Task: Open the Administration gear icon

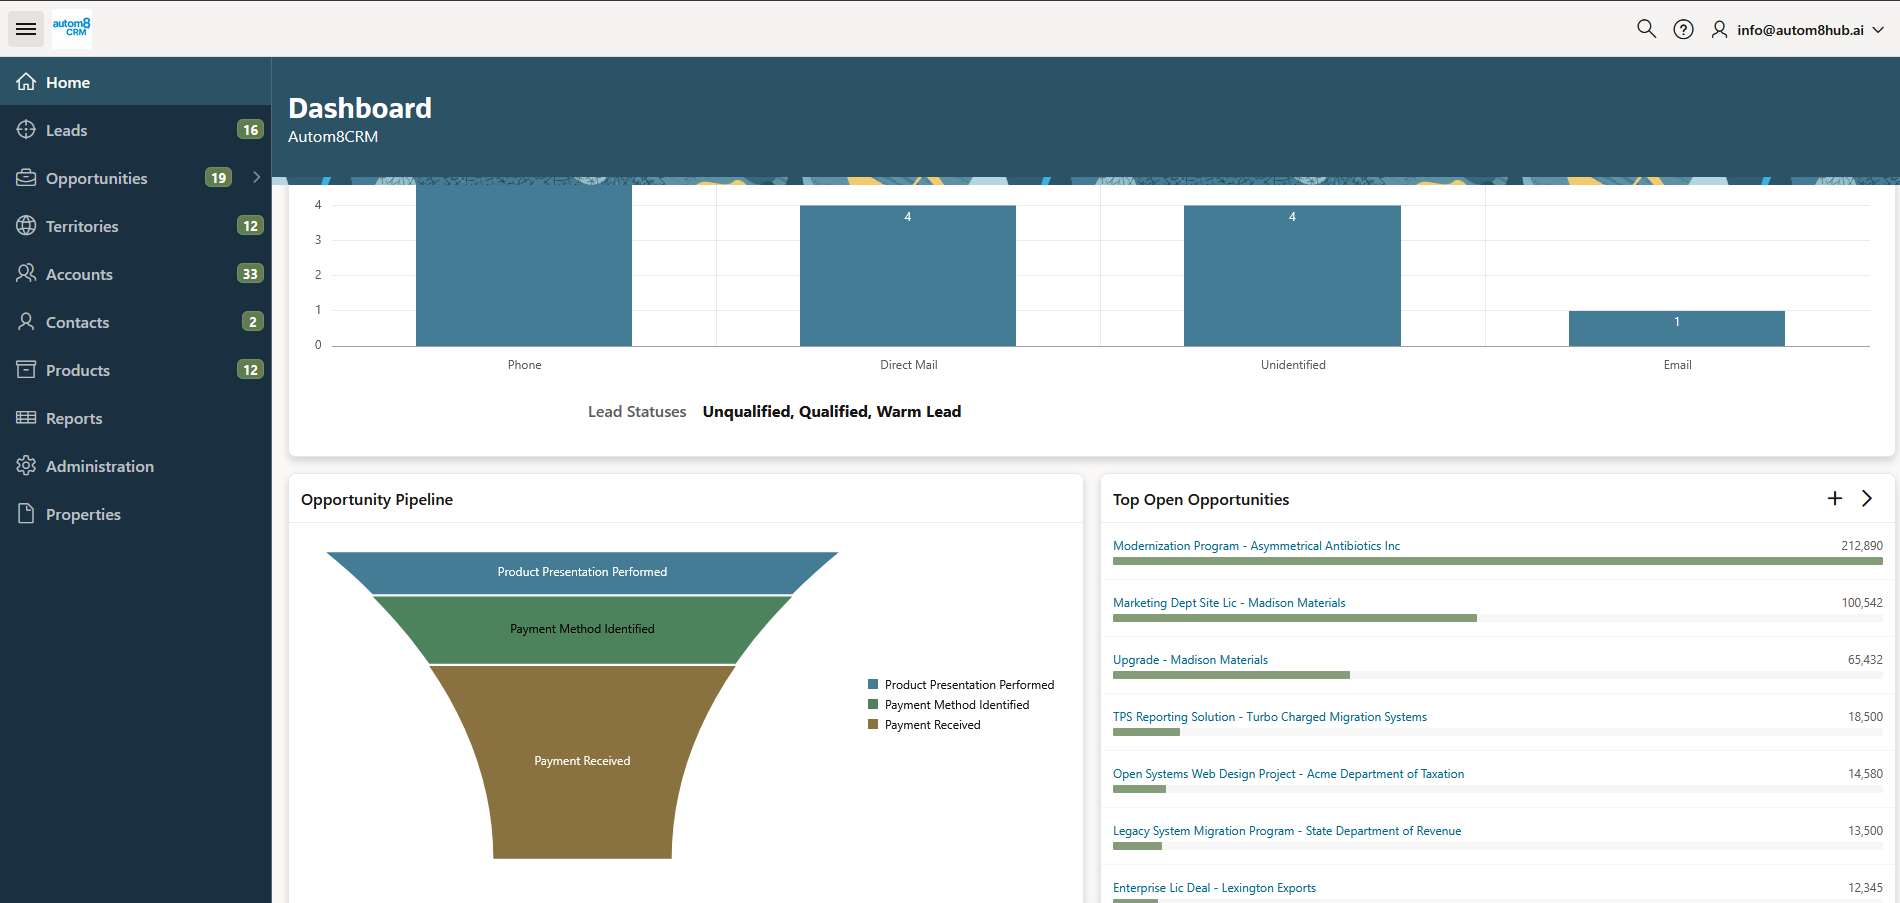Action: coord(26,466)
